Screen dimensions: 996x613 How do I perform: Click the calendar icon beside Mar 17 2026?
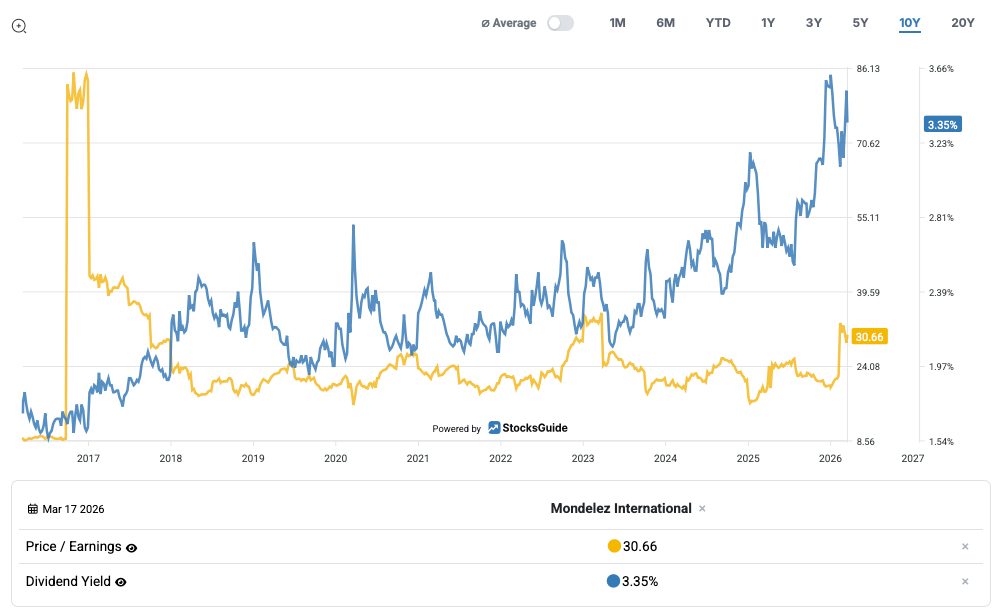pyautogui.click(x=33, y=509)
